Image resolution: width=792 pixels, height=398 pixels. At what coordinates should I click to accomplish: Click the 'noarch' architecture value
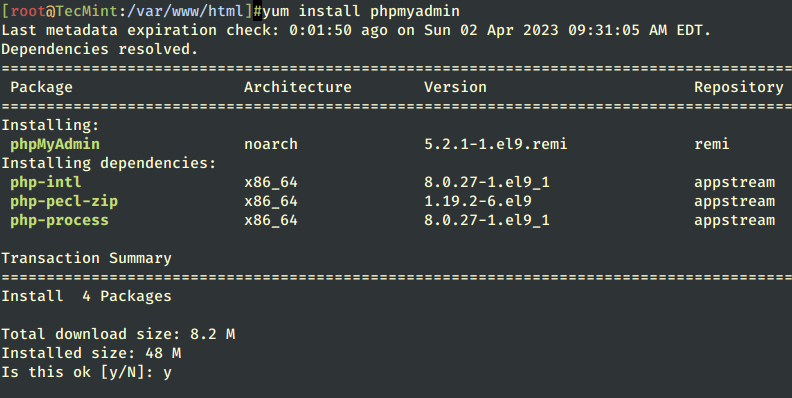click(x=271, y=144)
